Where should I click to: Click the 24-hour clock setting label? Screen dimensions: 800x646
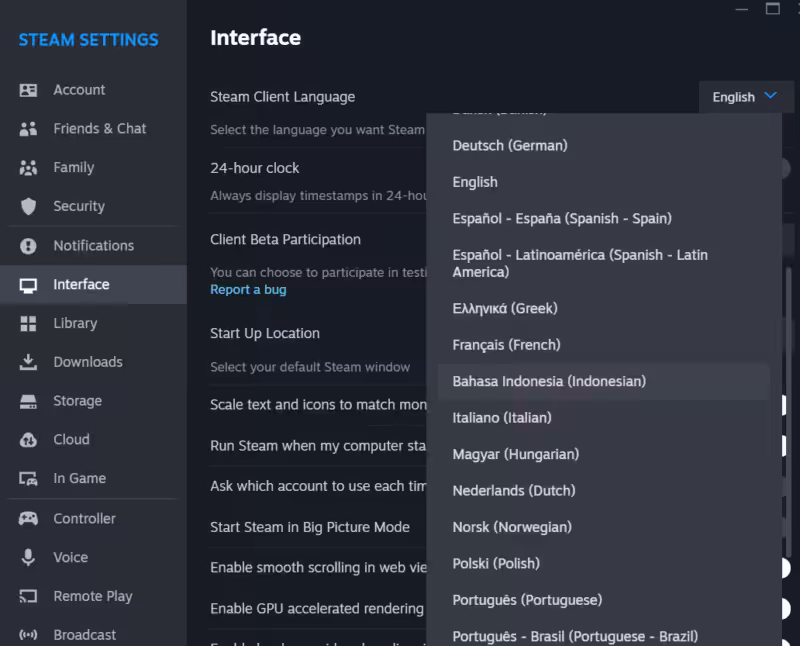(x=255, y=168)
